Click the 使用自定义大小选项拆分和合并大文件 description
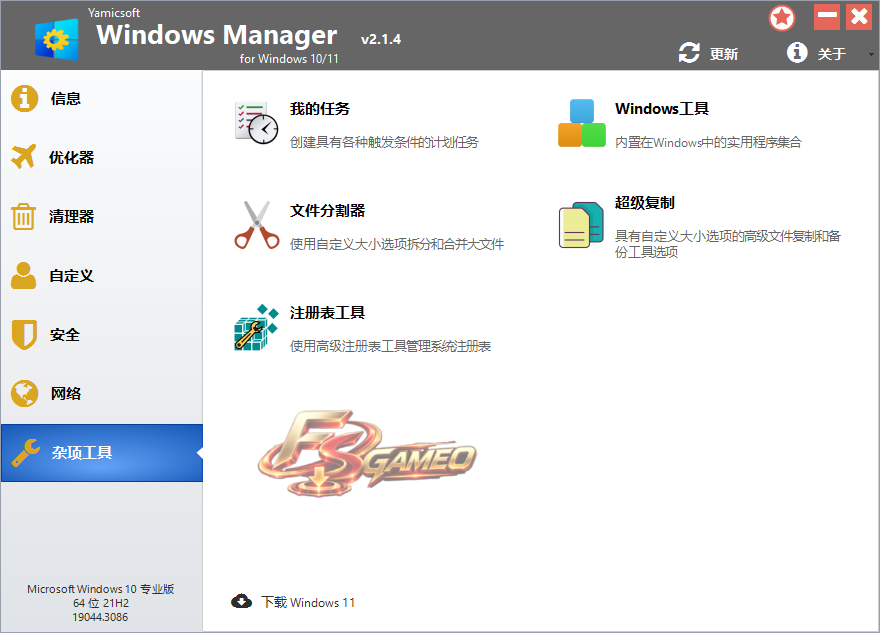 [x=397, y=244]
